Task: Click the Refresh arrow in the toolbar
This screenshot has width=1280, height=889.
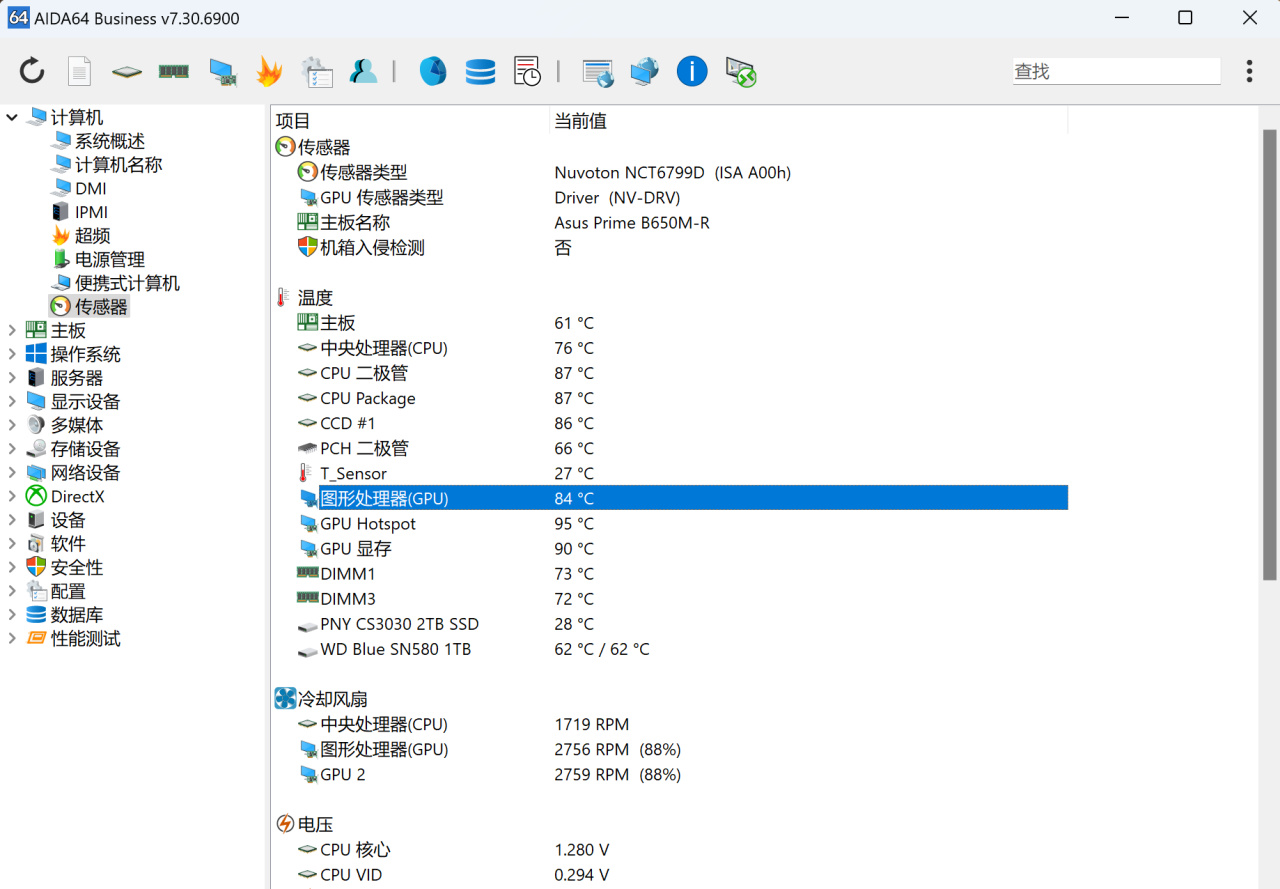Action: pyautogui.click(x=32, y=71)
